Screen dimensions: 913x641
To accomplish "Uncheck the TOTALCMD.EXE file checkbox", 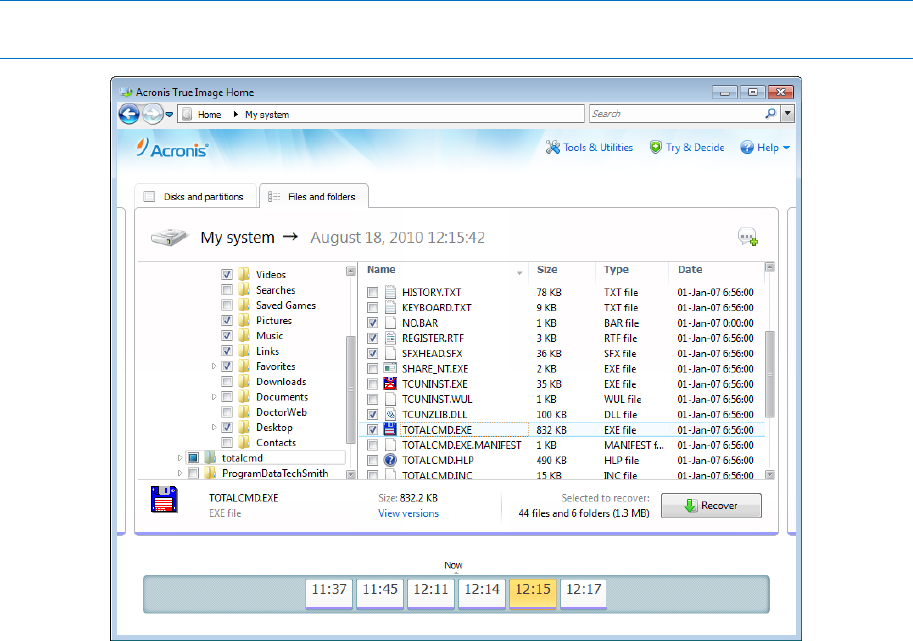I will coord(373,430).
